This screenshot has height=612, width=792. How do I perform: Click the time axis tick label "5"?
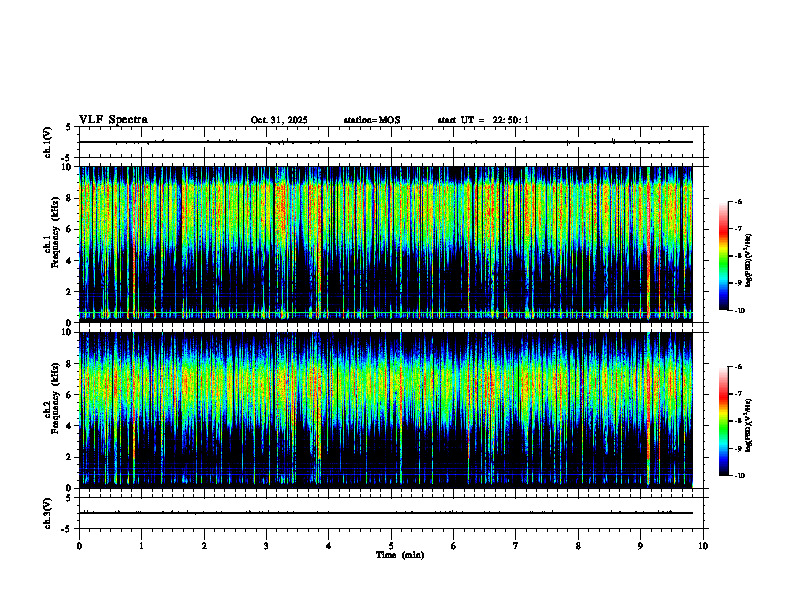[x=391, y=546]
